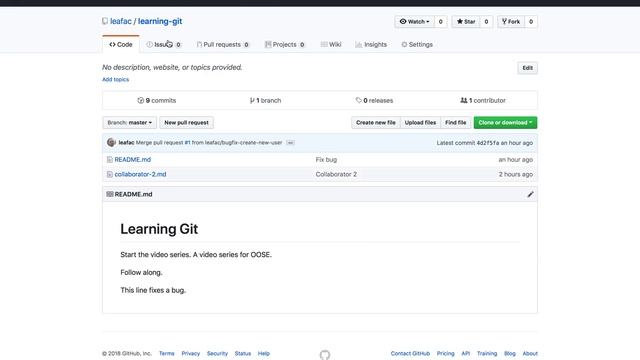Expand Clone or download dropdown
Image resolution: width=640 pixels, height=360 pixels.
tap(505, 122)
